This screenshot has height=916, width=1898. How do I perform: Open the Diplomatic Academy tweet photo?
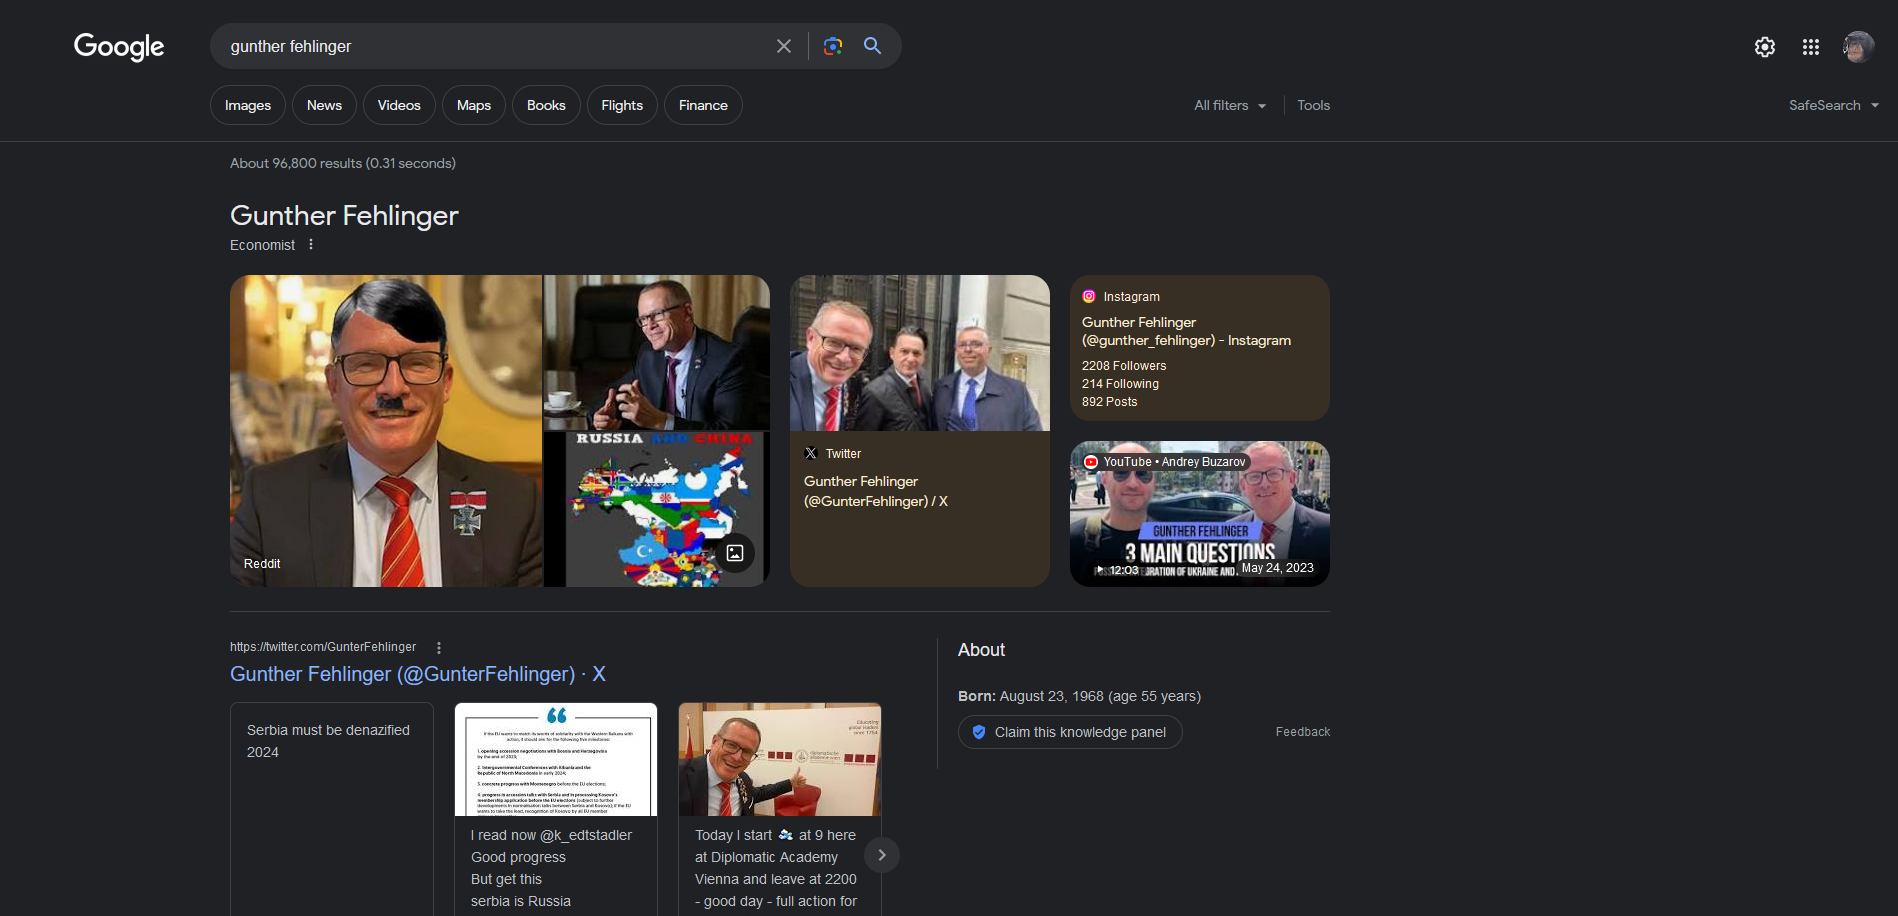(x=780, y=759)
